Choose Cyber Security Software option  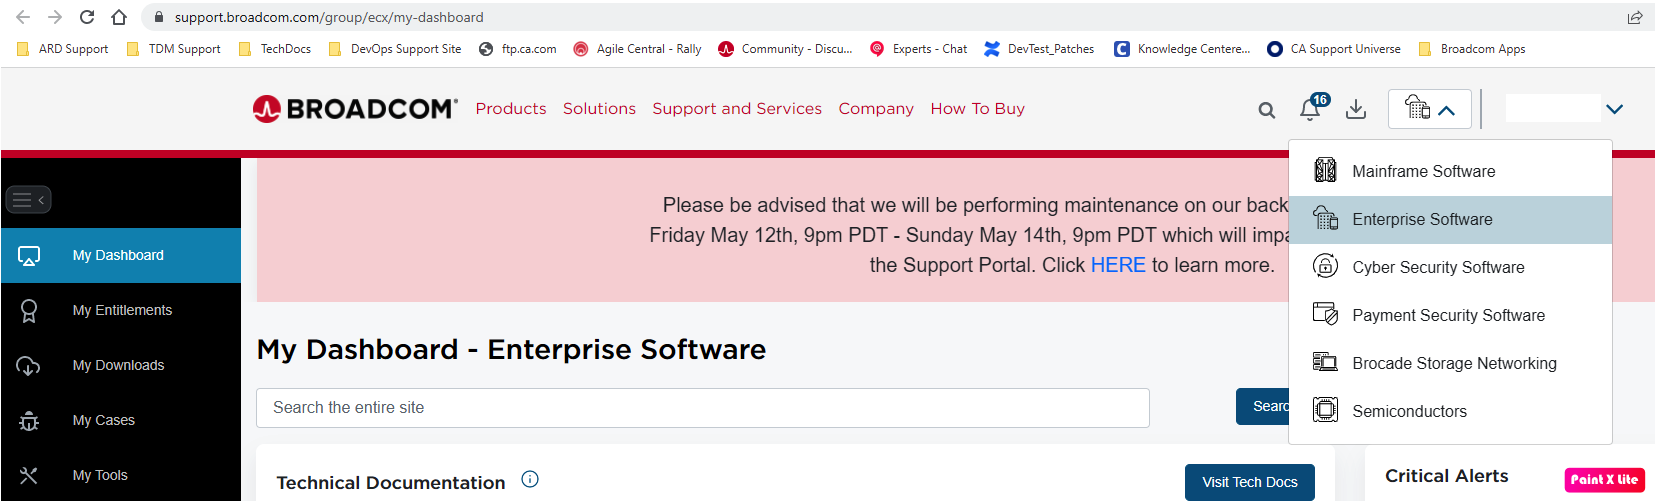pyautogui.click(x=1438, y=267)
